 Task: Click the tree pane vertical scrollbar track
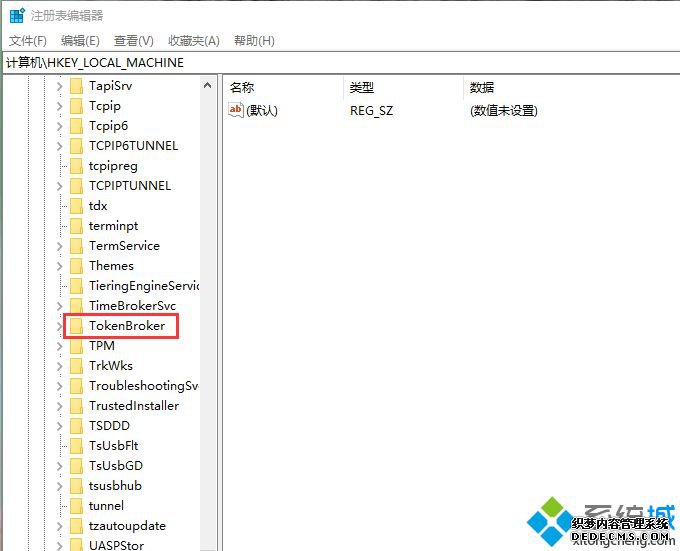(208, 322)
